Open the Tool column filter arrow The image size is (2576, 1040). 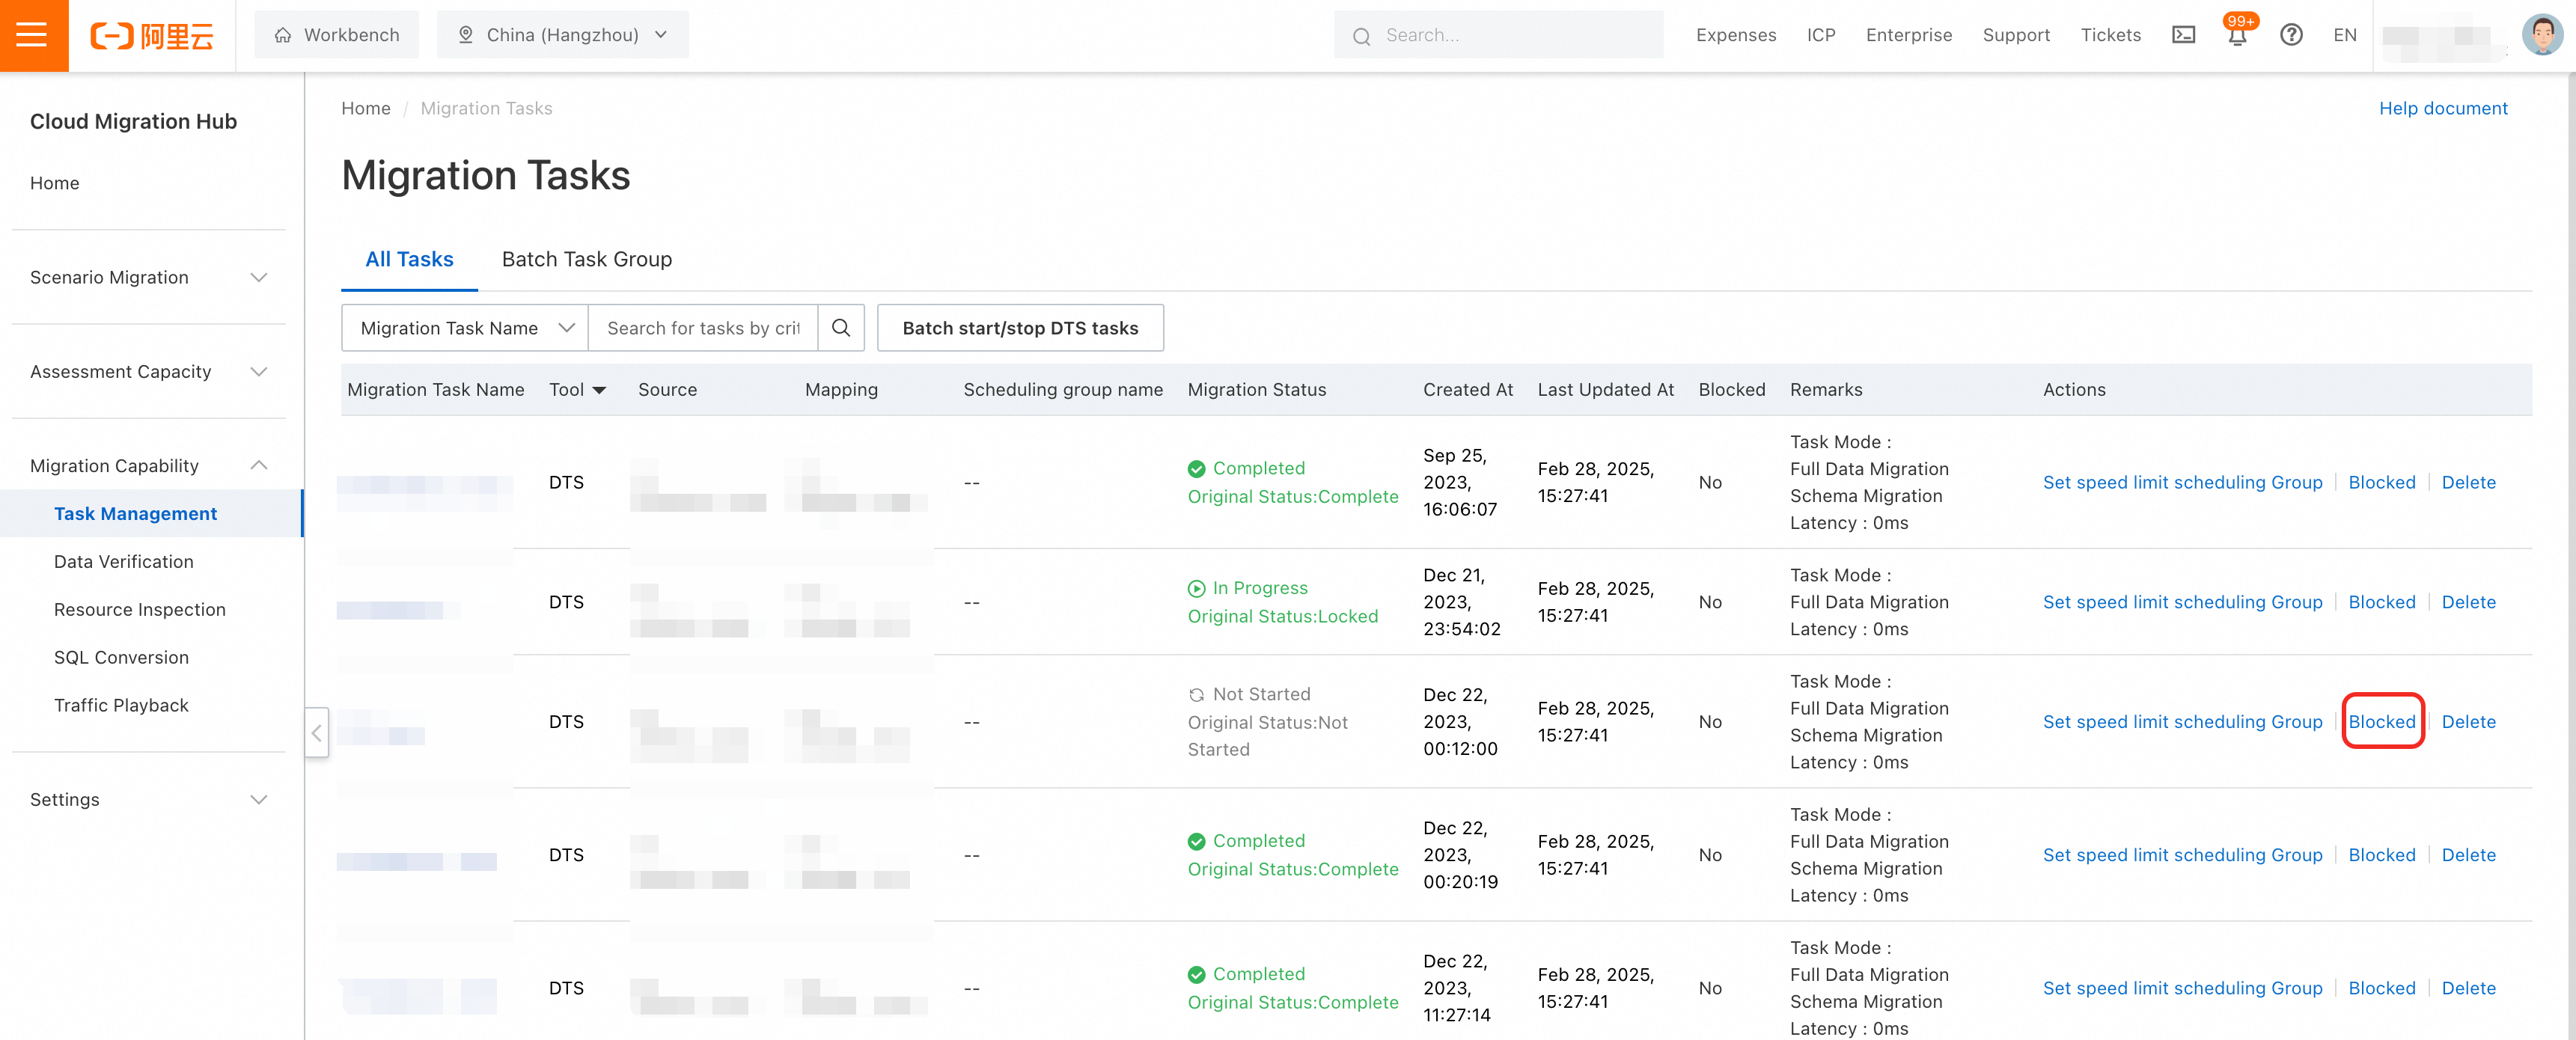click(600, 390)
